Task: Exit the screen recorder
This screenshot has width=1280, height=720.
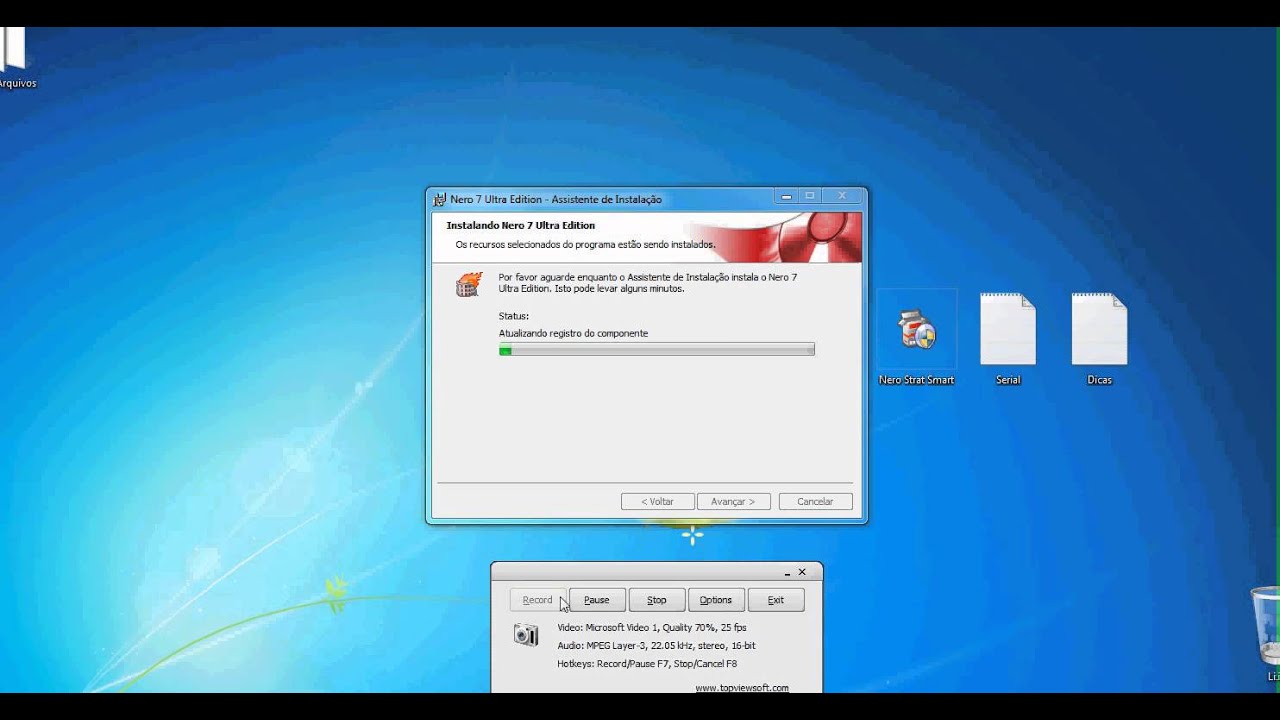Action: 776,600
